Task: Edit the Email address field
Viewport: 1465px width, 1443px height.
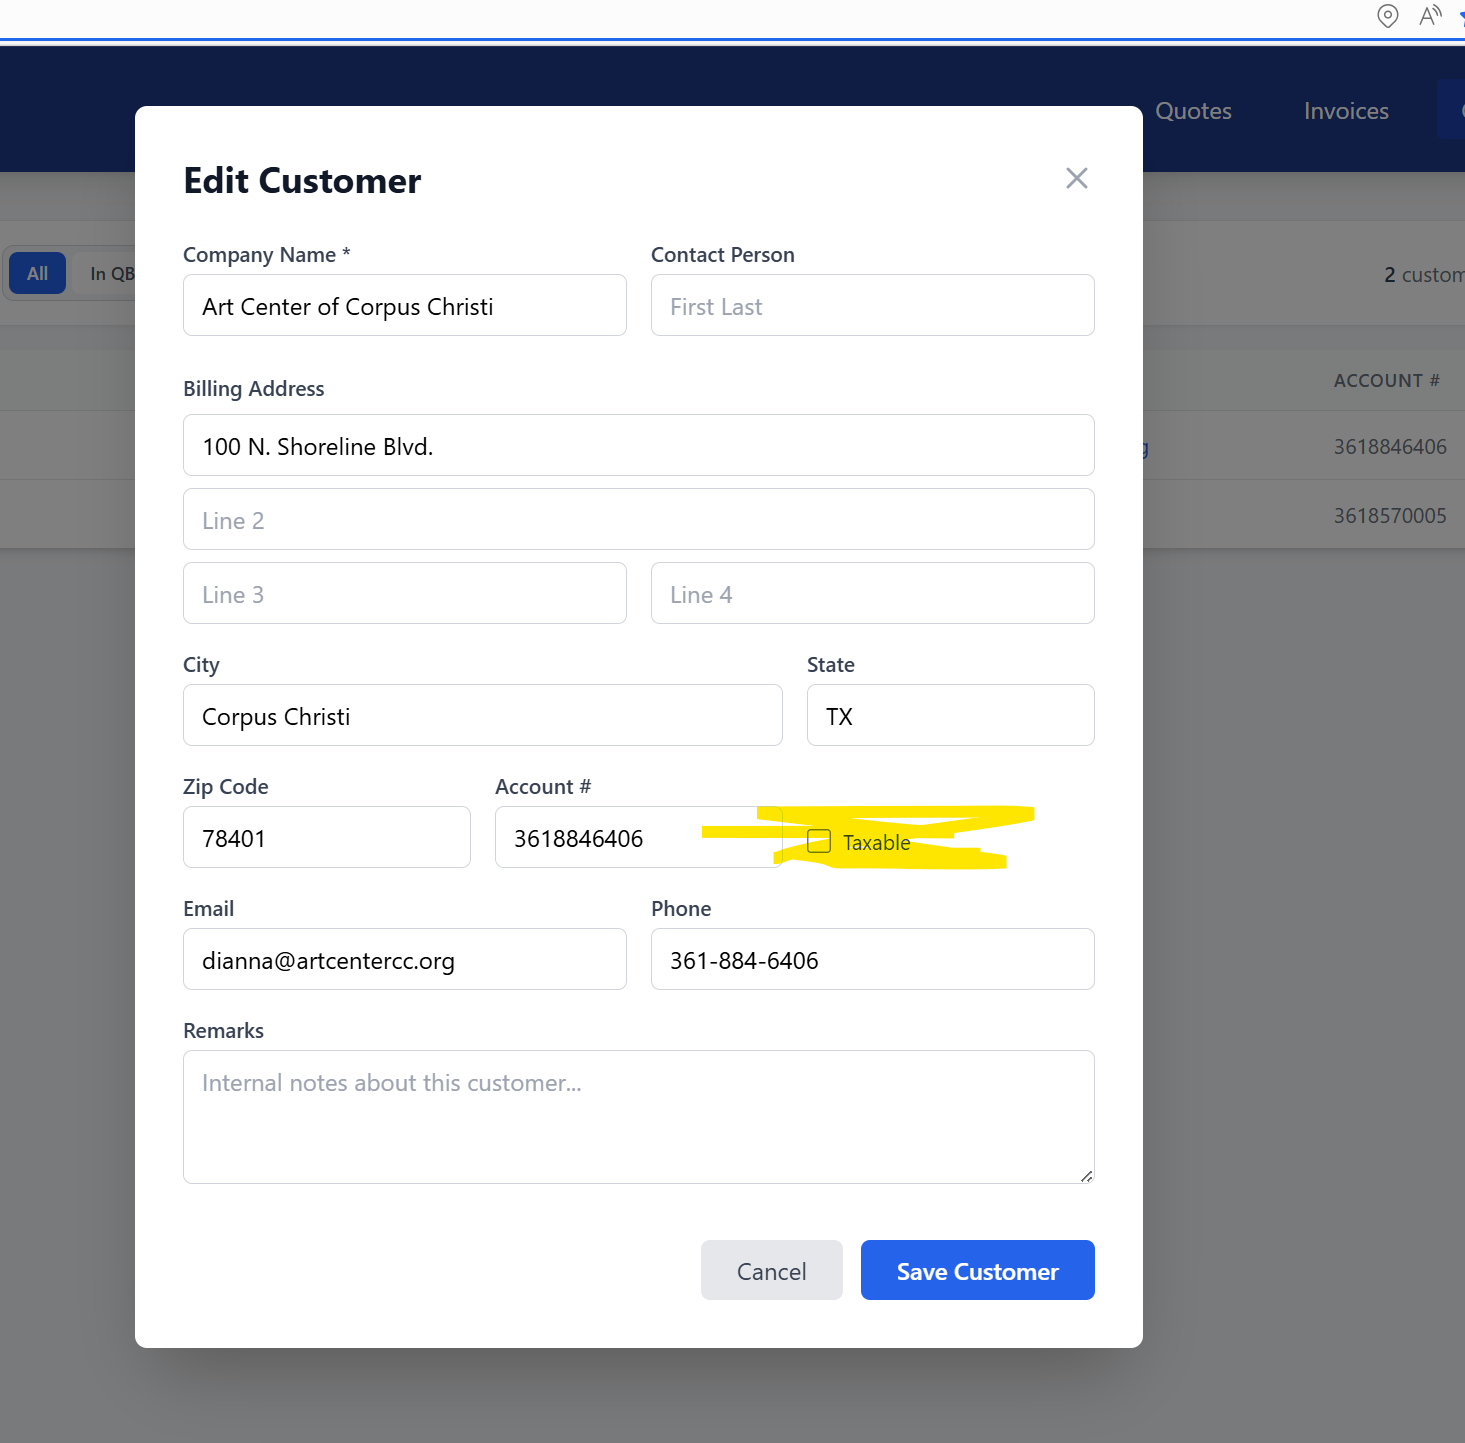Action: tap(404, 960)
